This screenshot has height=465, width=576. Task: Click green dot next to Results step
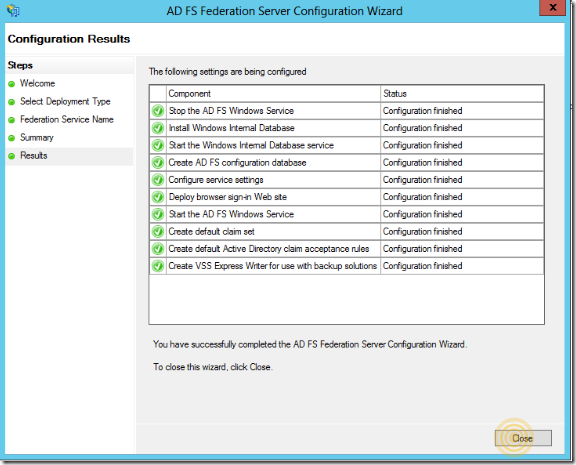11,156
